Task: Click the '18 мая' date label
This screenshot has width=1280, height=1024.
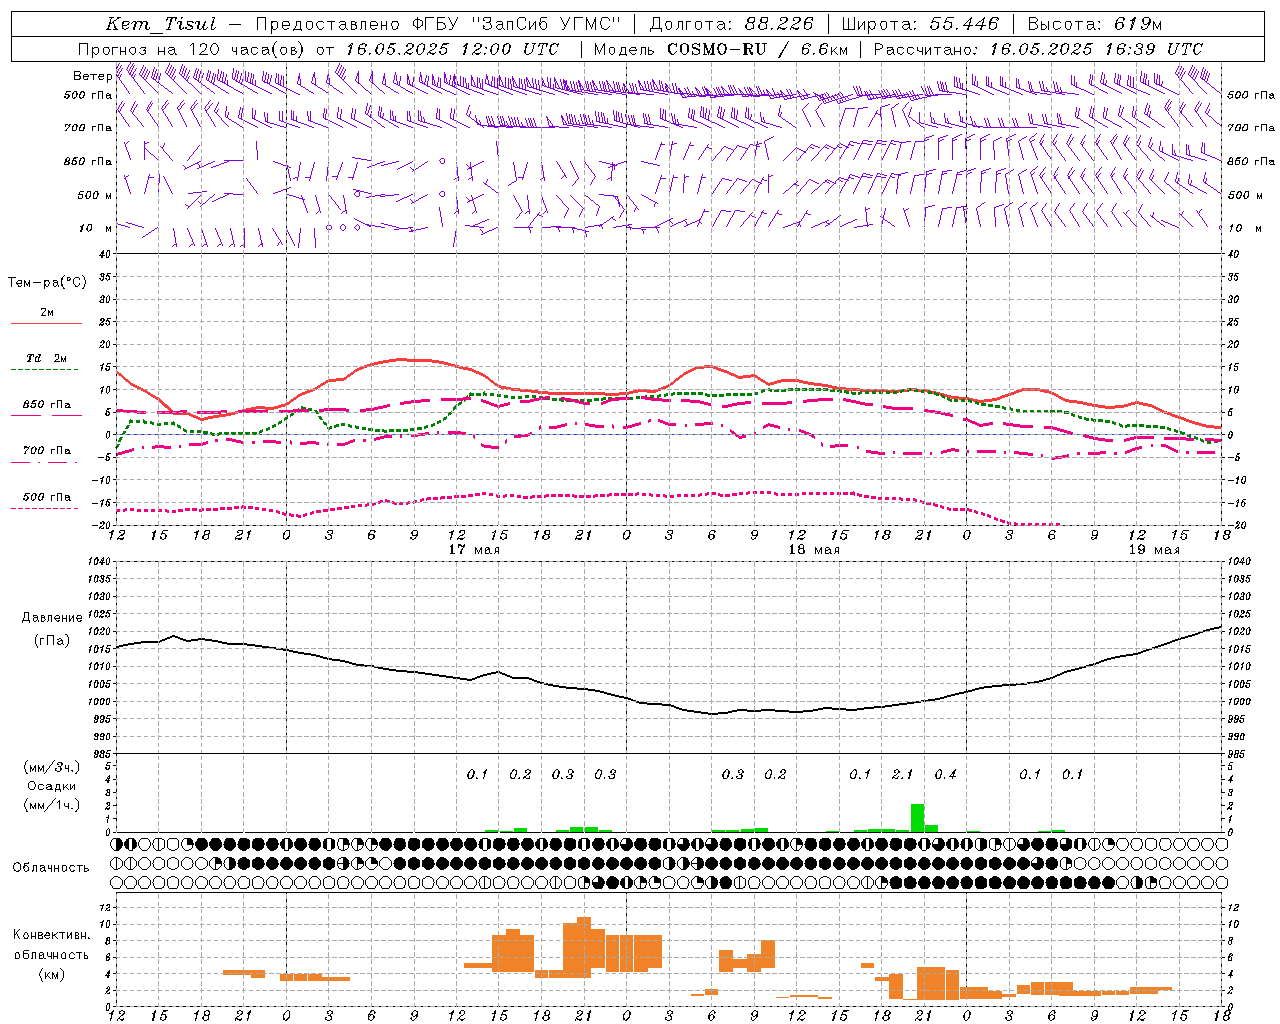Action: point(814,550)
